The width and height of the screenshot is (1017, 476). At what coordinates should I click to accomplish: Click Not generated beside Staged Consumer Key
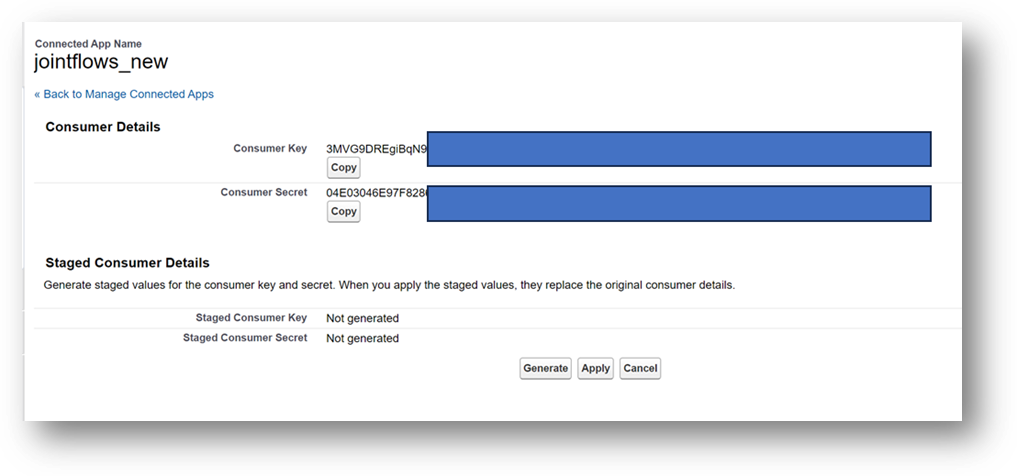coord(362,318)
